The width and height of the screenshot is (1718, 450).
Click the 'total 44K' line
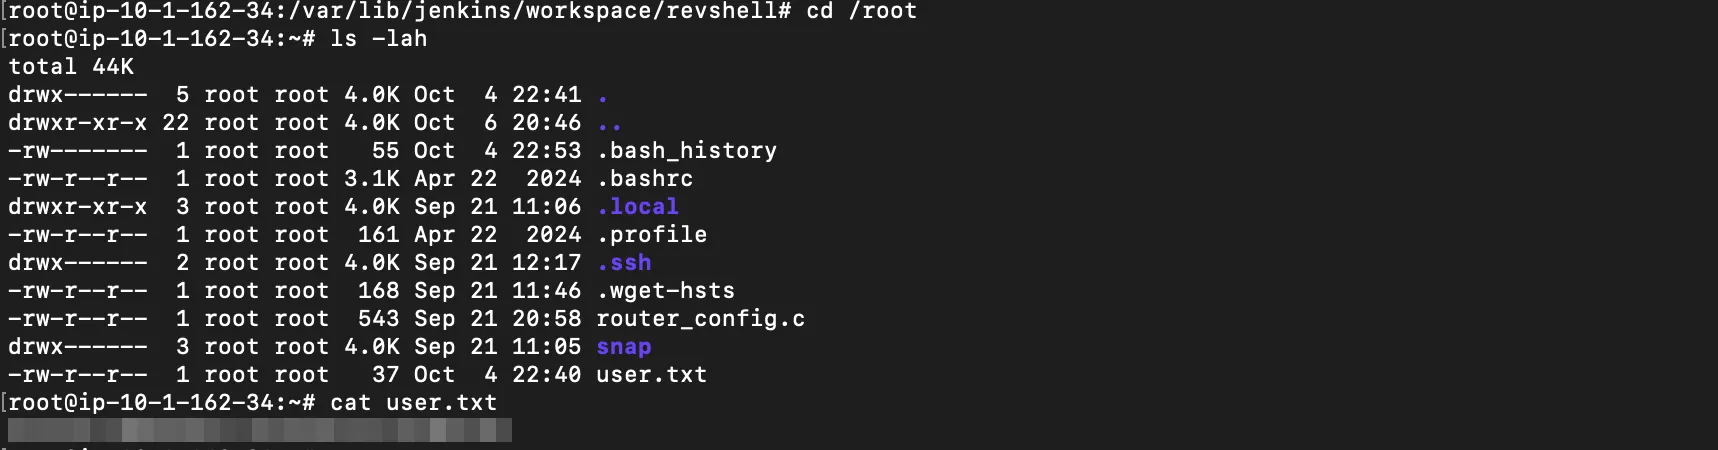pyautogui.click(x=71, y=67)
